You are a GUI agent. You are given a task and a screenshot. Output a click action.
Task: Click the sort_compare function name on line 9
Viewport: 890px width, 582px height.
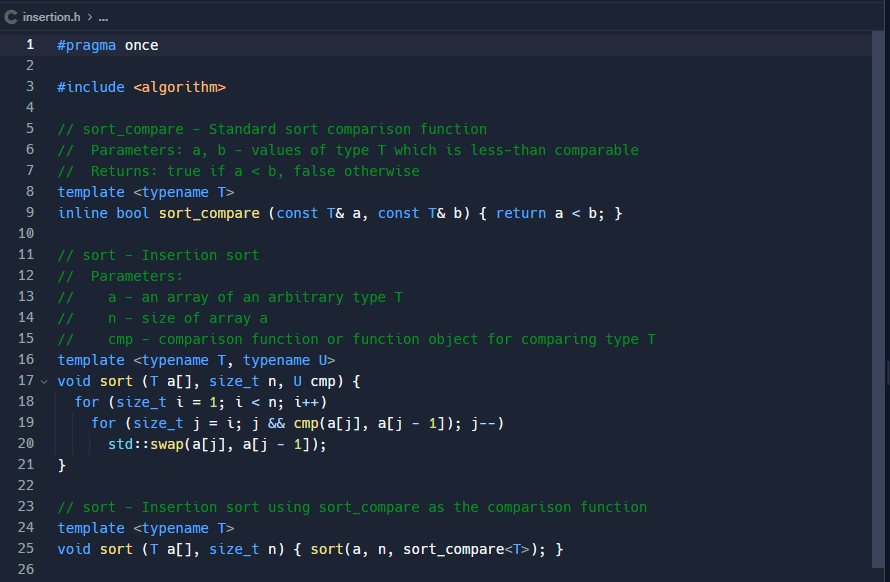(x=208, y=212)
